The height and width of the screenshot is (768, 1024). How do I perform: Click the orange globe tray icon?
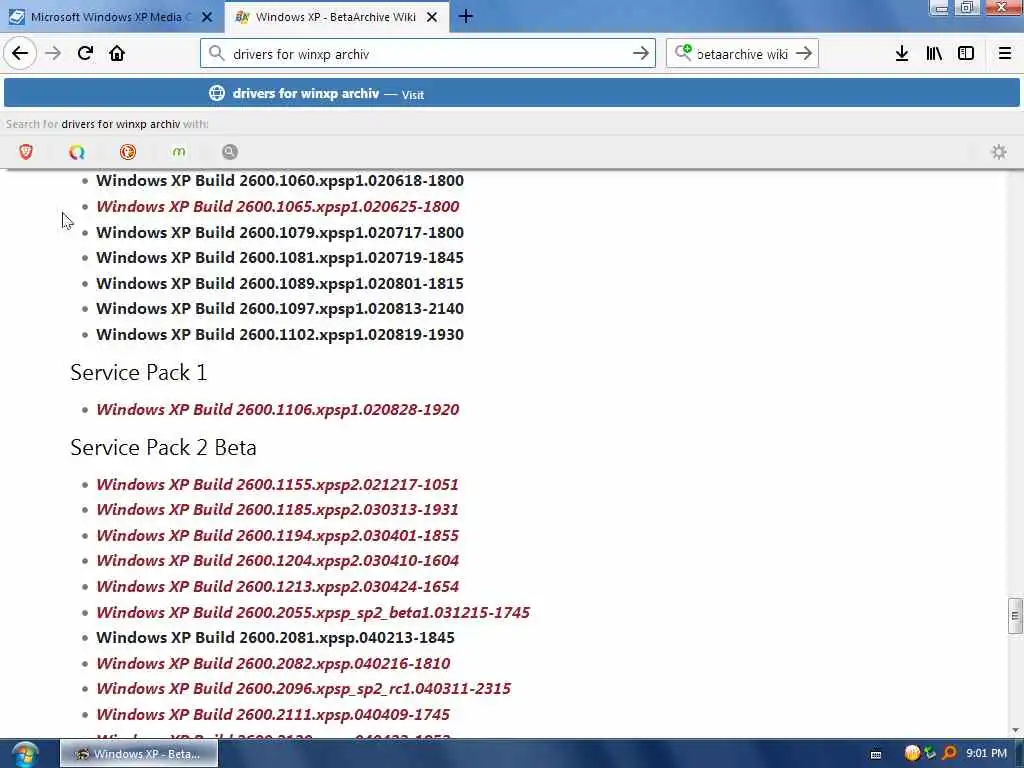coord(912,754)
